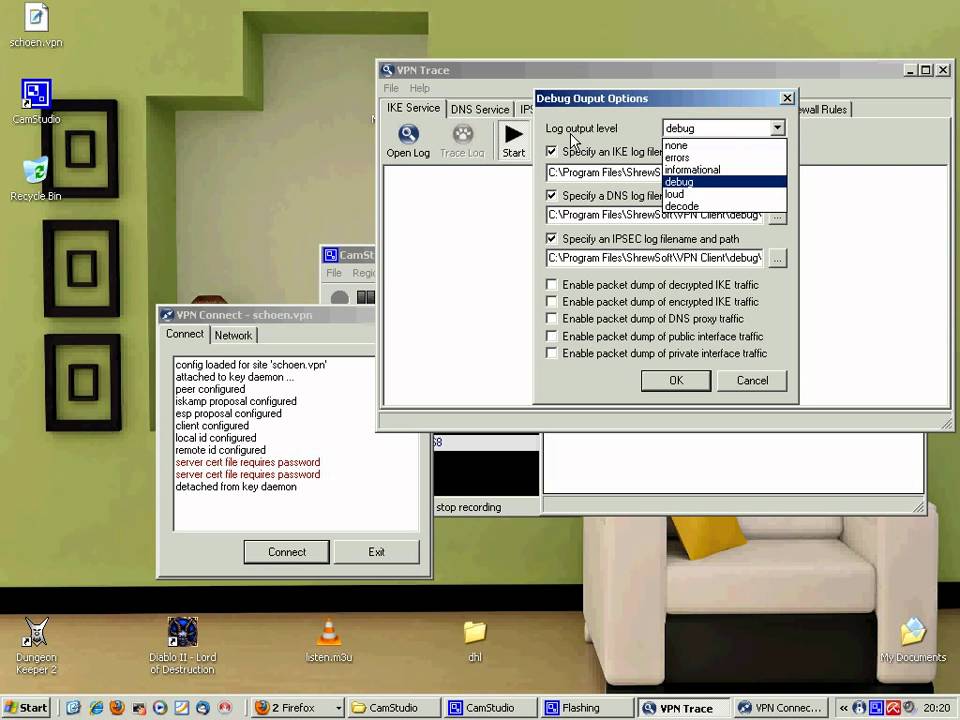Image resolution: width=960 pixels, height=720 pixels.
Task: Switch to IKE Service tab
Action: pos(413,108)
